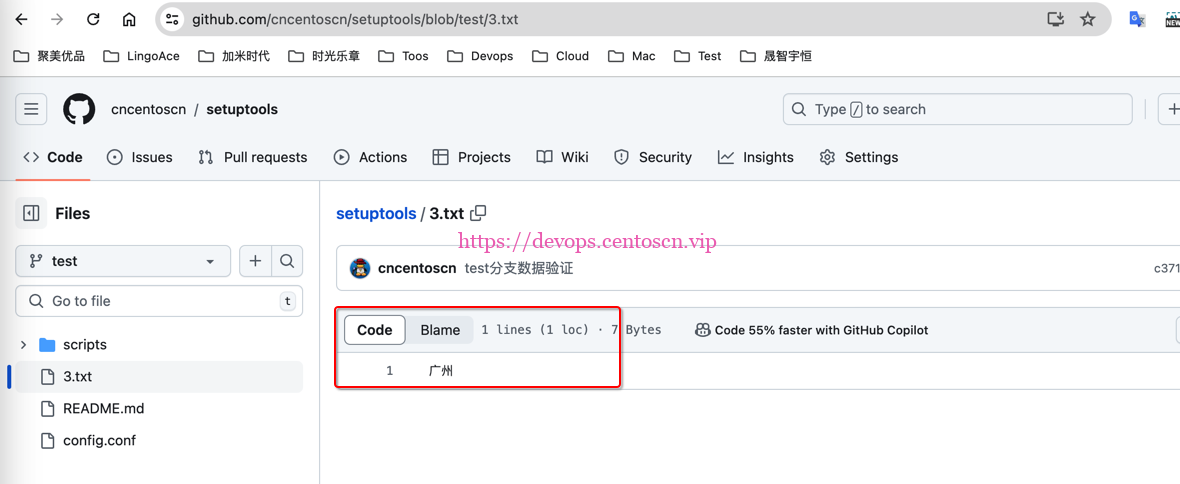This screenshot has height=484, width=1180.
Task: Click the GitHub logo home icon
Action: click(x=79, y=109)
